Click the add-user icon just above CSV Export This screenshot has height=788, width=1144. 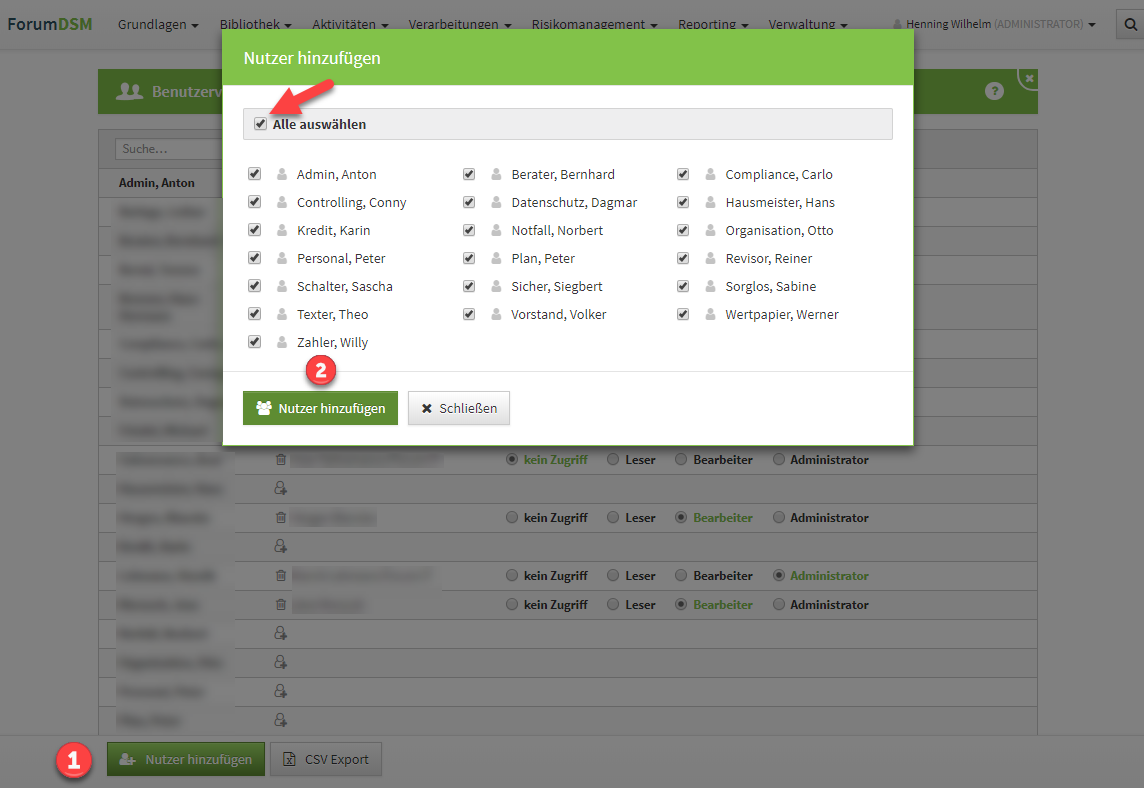(280, 720)
